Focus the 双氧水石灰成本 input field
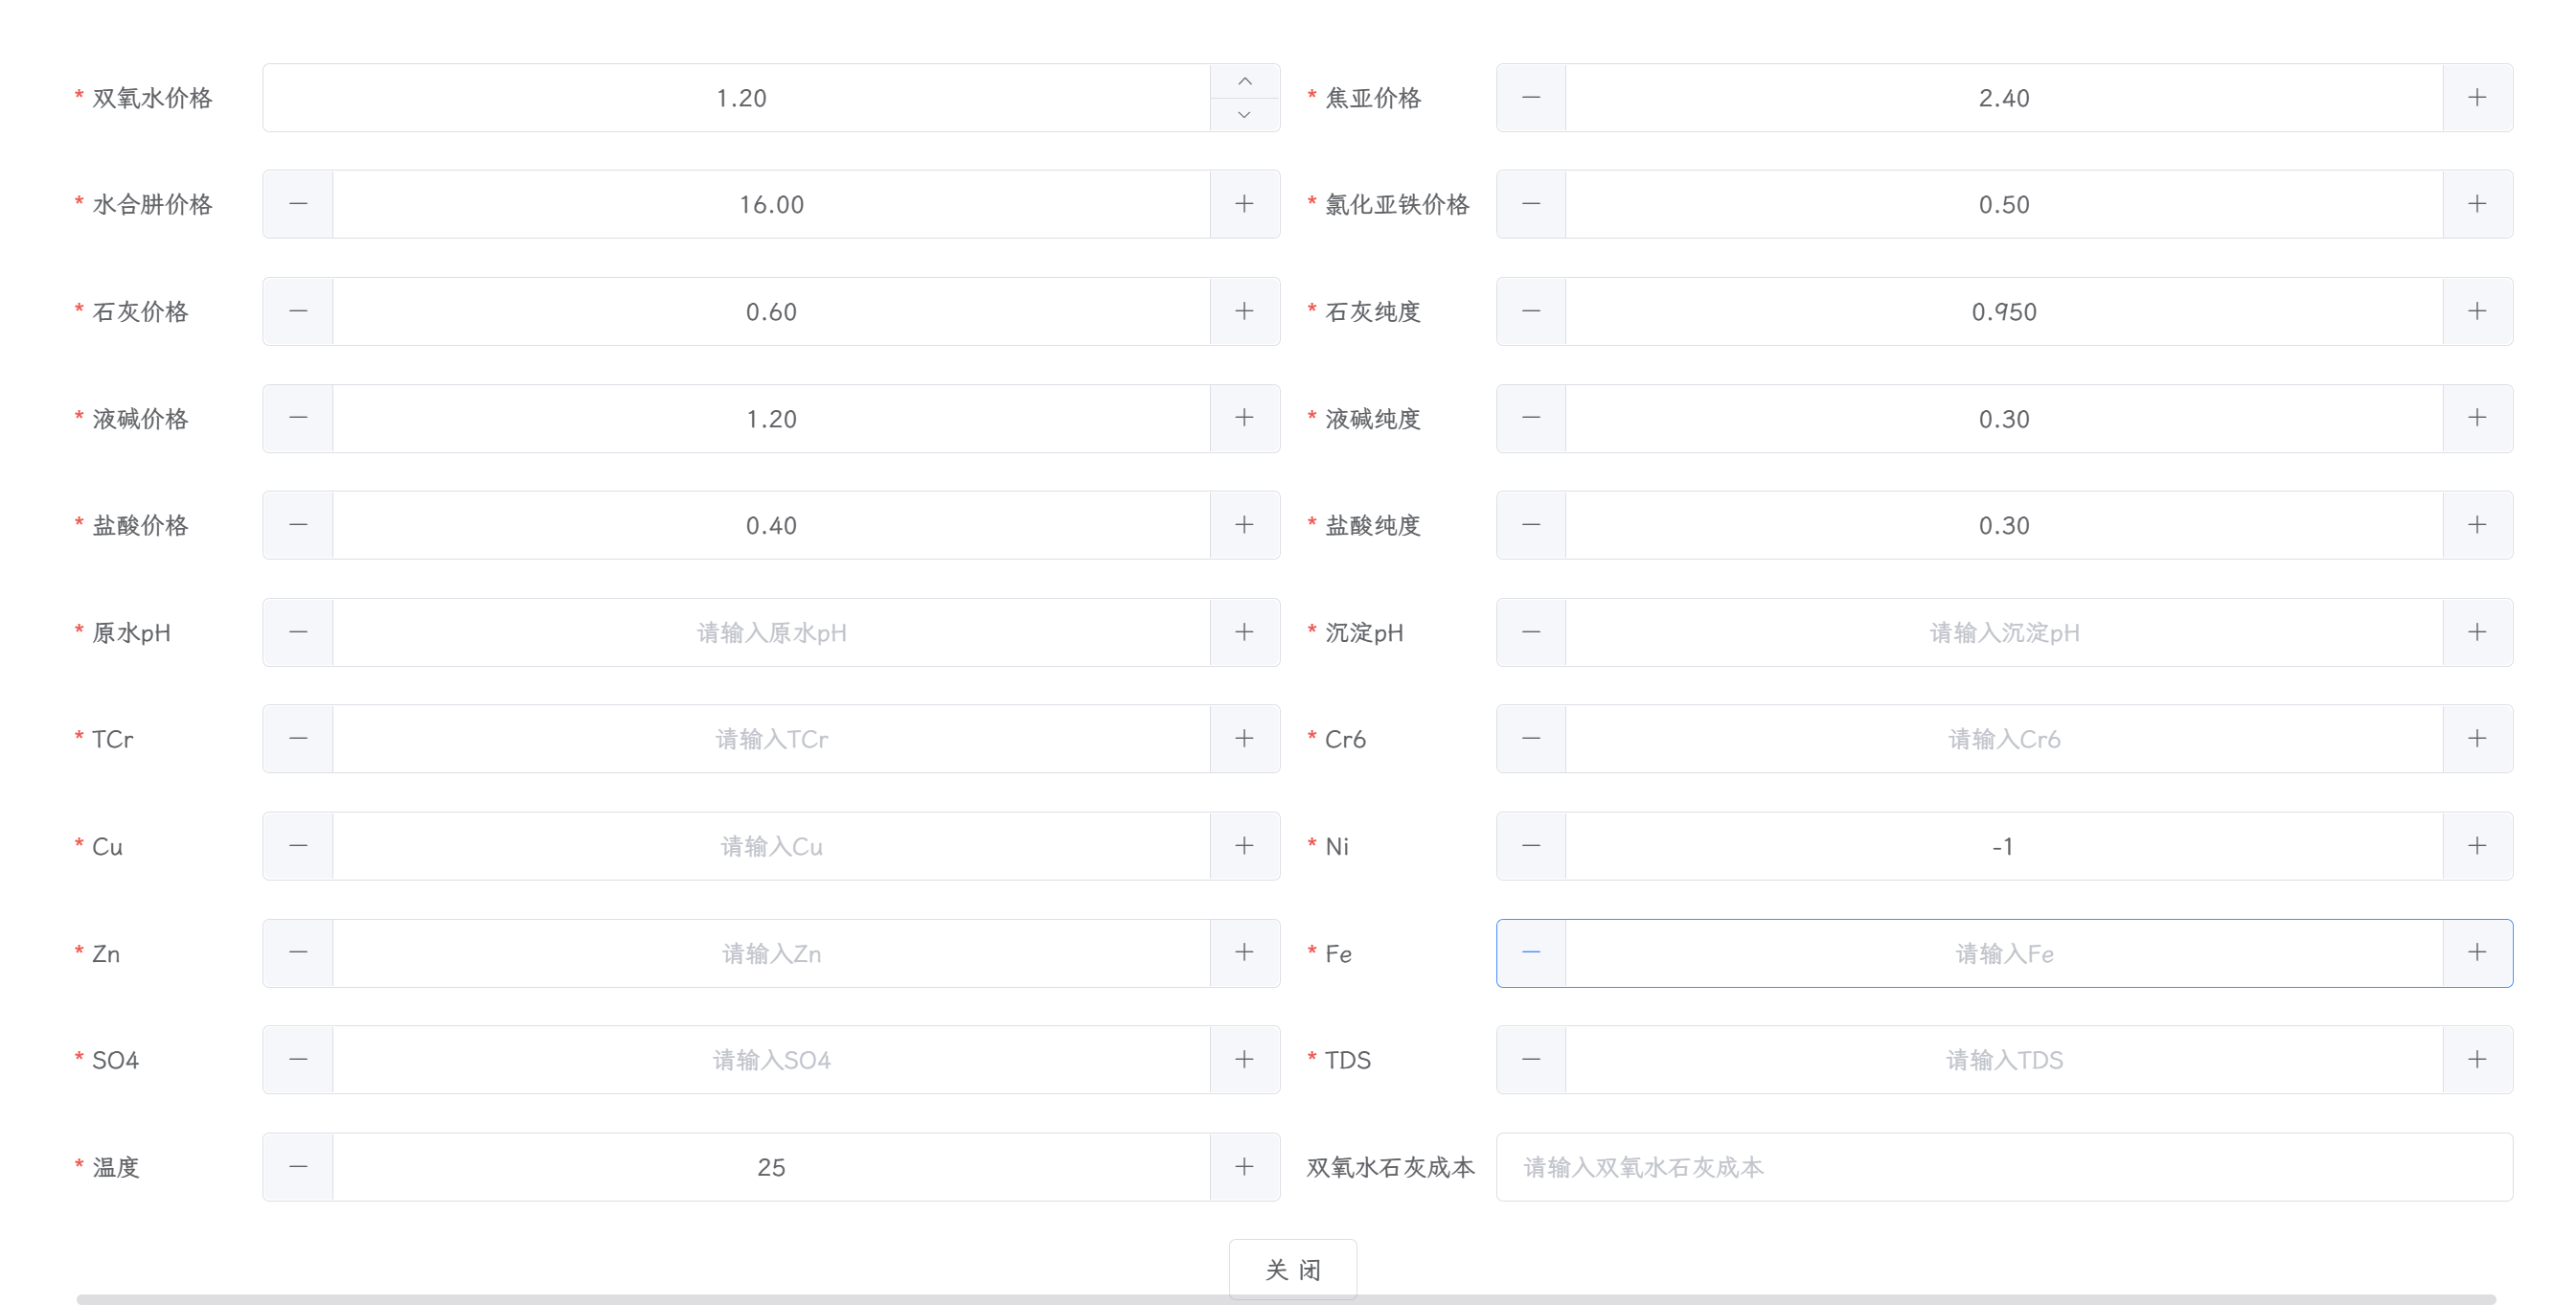The width and height of the screenshot is (2576, 1306). 2003,1167
